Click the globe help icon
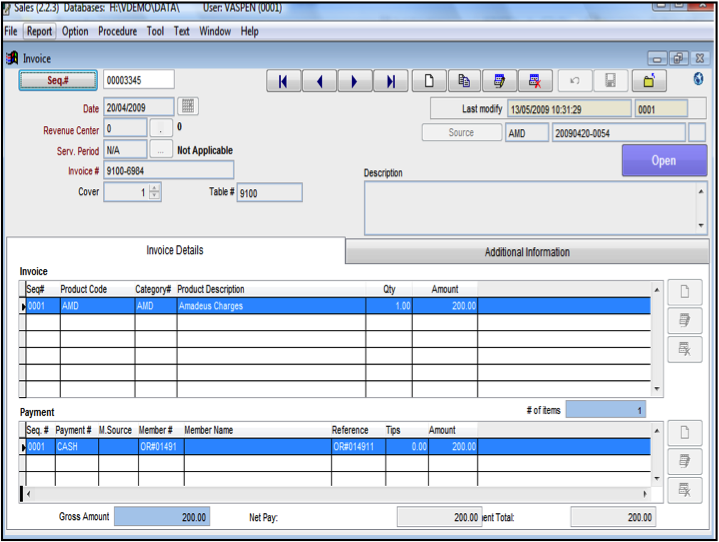The height and width of the screenshot is (542, 719). pyautogui.click(x=698, y=78)
